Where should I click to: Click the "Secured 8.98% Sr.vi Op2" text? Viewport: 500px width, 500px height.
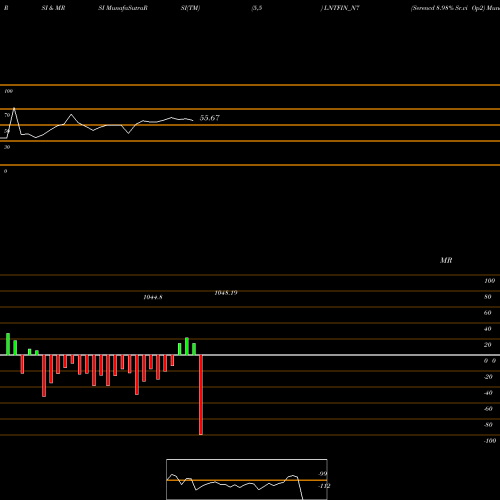(x=448, y=8)
